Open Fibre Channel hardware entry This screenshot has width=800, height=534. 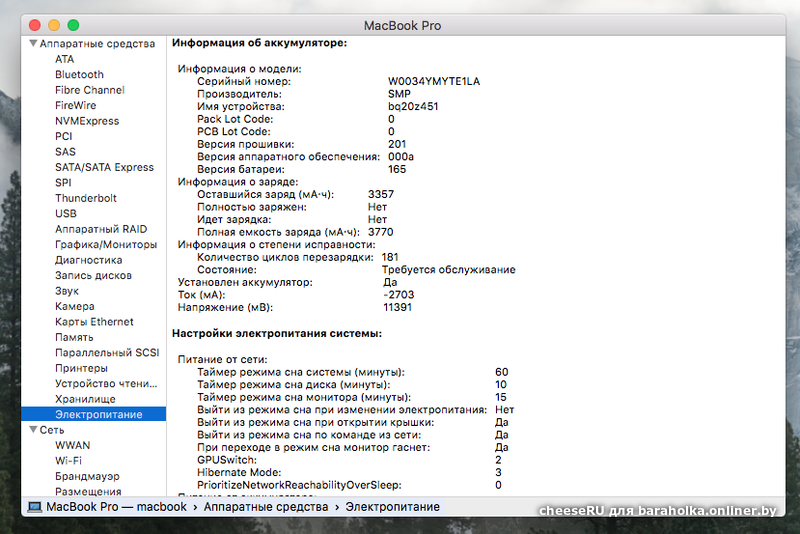click(x=90, y=90)
